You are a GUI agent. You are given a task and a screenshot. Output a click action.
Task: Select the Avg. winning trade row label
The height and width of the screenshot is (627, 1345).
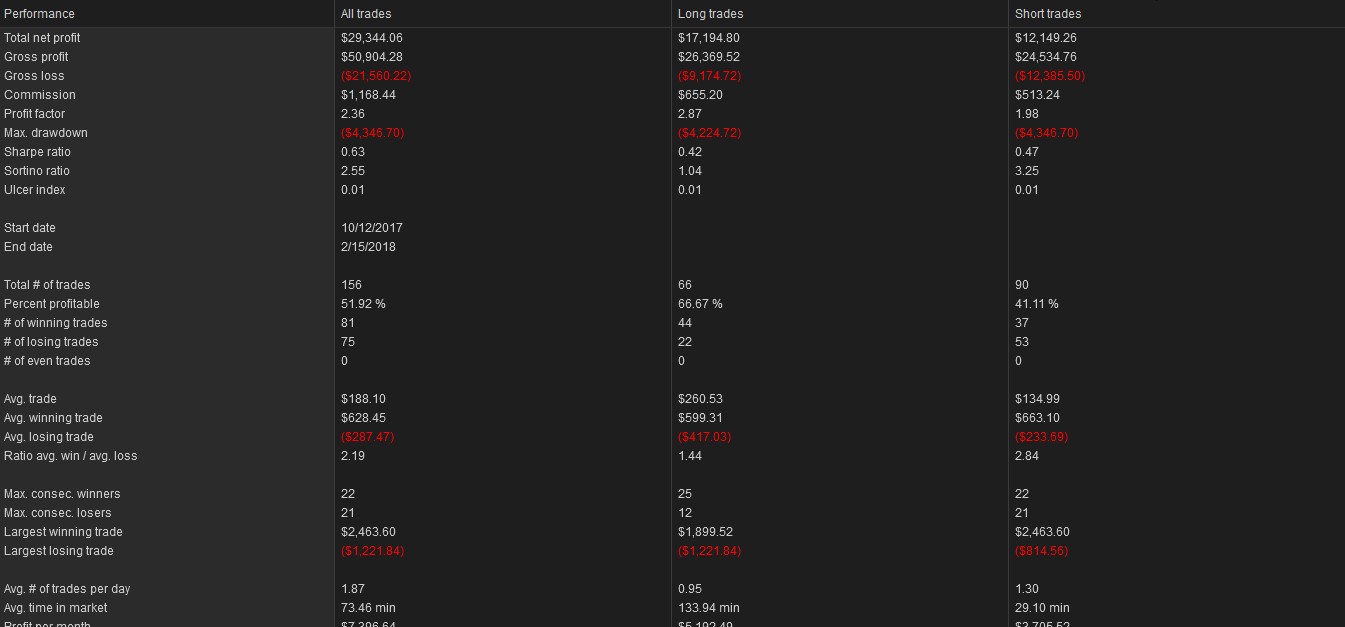click(53, 418)
